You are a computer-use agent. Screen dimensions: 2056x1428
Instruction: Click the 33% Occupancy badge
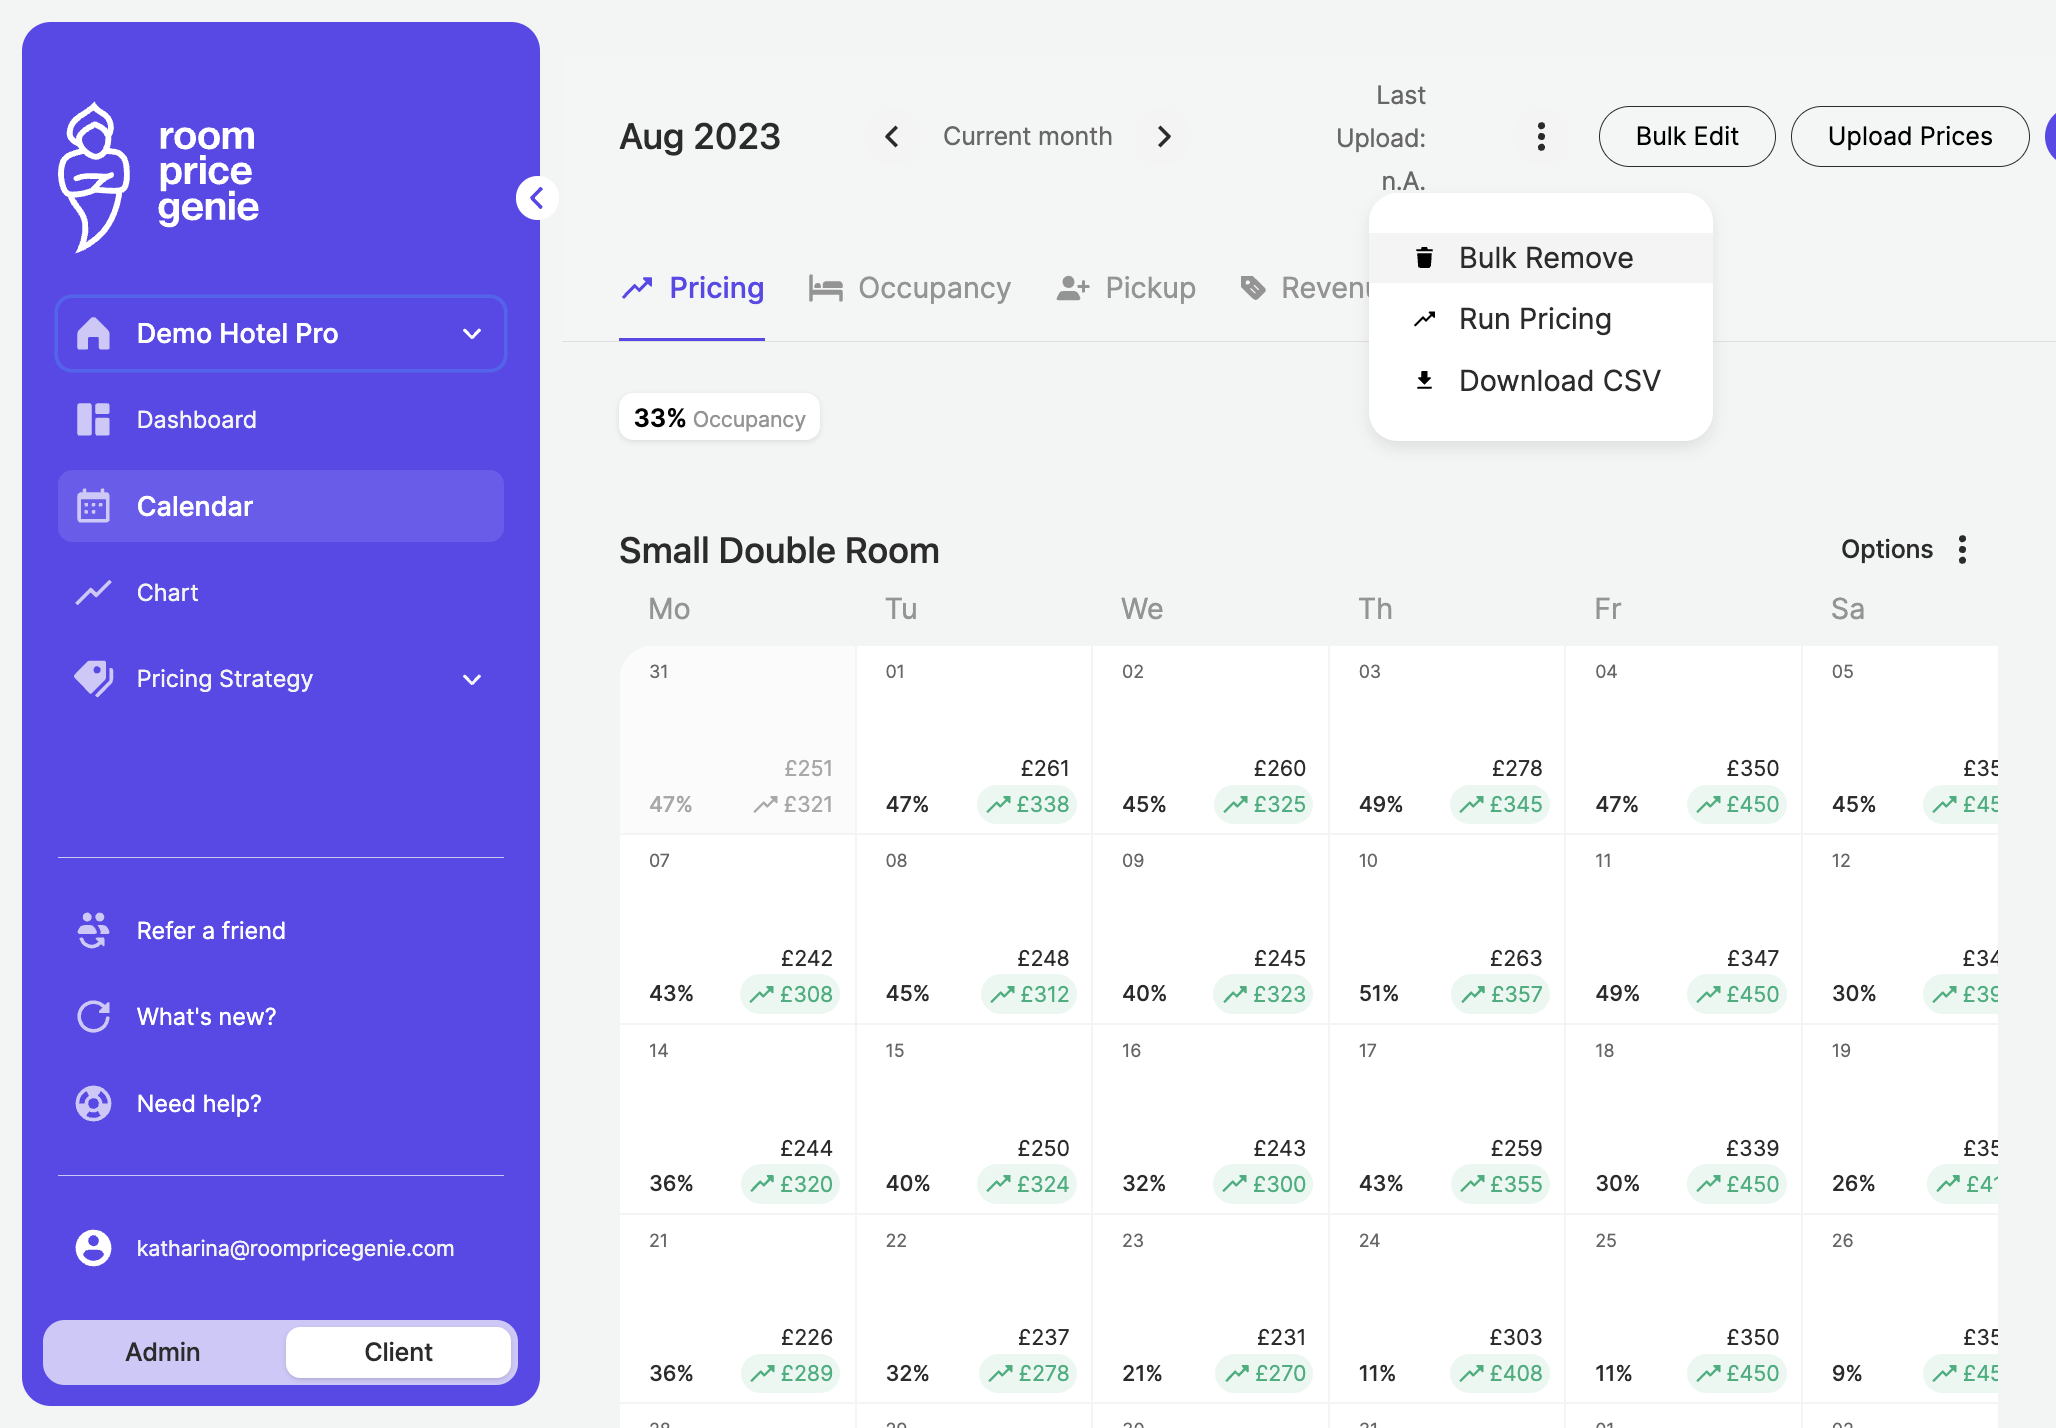719,417
